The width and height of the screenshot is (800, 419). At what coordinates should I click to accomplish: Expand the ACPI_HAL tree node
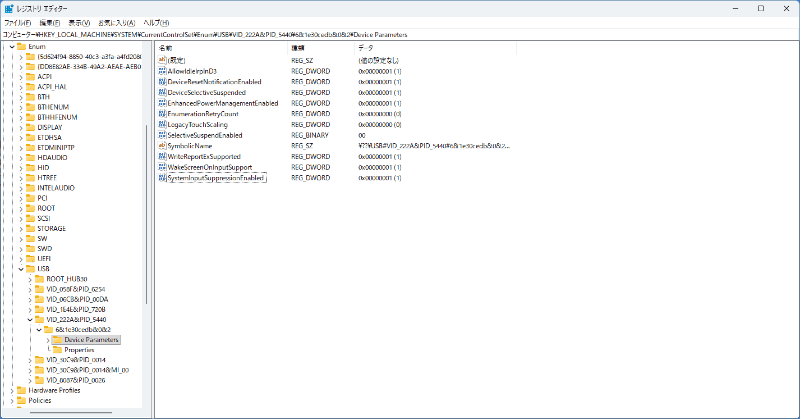21,87
